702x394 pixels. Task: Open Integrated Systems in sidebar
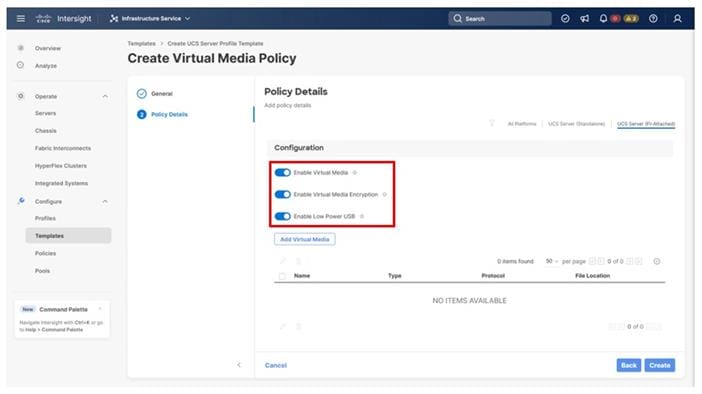61,183
